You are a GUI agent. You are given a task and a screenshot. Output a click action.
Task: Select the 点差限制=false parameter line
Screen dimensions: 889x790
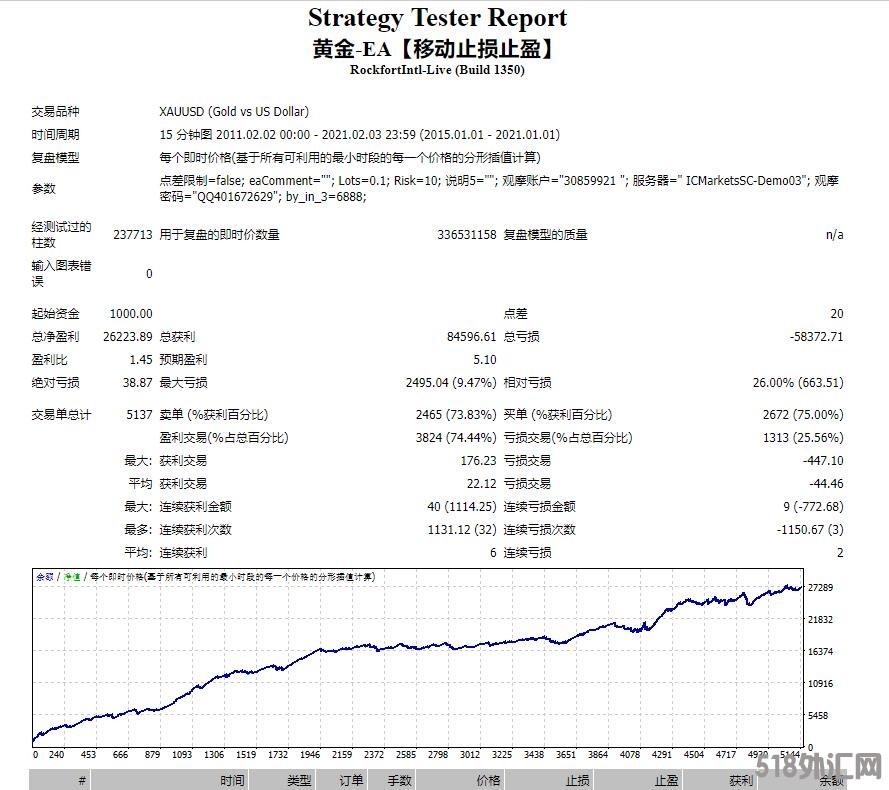[x=499, y=188]
